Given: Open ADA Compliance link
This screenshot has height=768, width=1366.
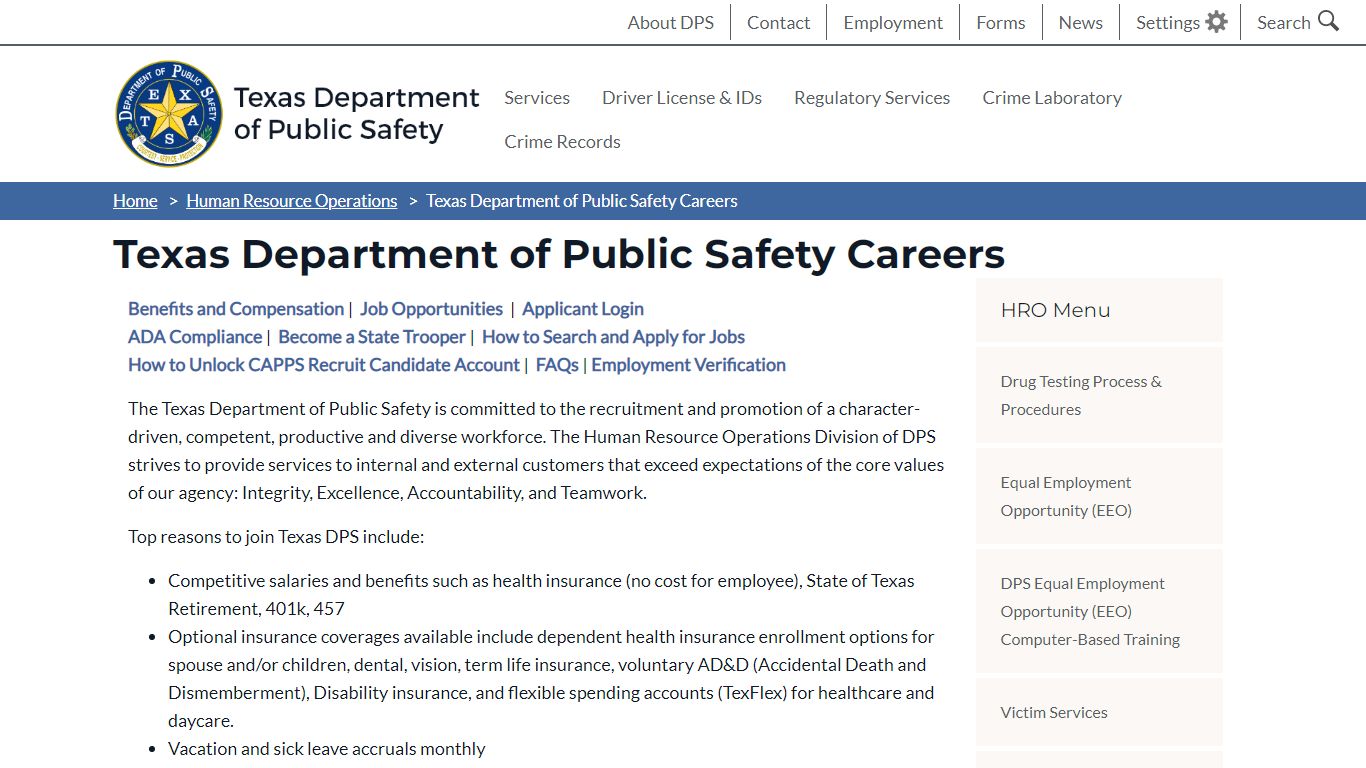Looking at the screenshot, I should [x=195, y=337].
